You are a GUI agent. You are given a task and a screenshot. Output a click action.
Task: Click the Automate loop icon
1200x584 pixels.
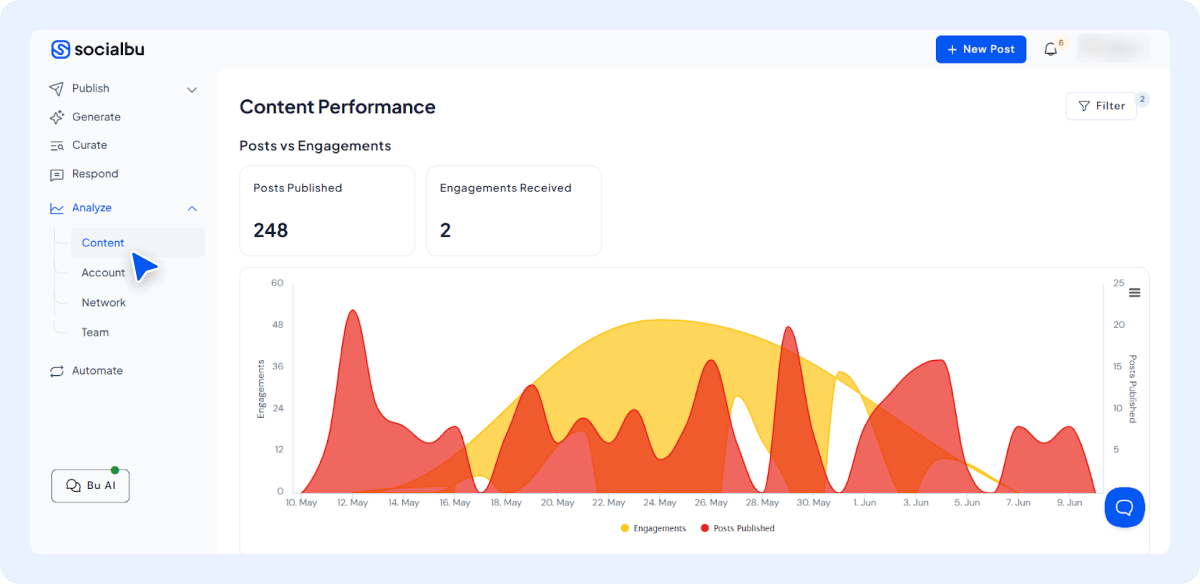[x=57, y=371]
